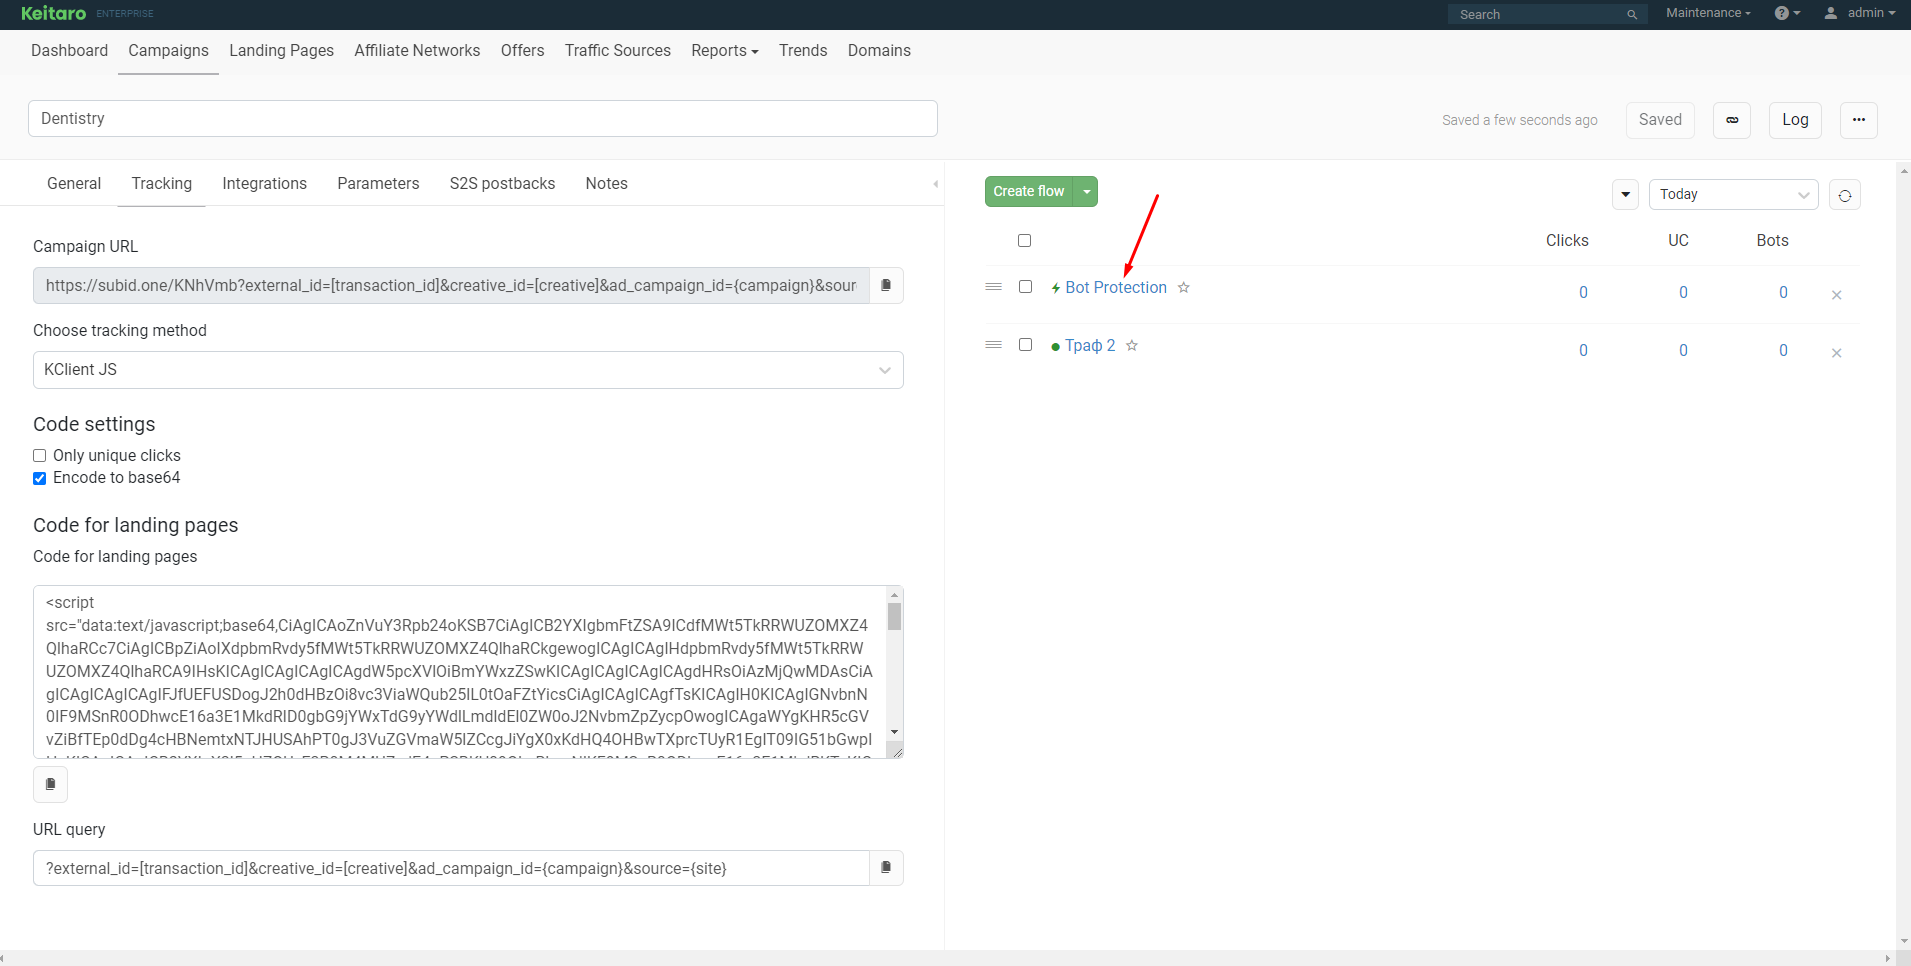1911x966 pixels.
Task: Star the Bot Protection flow
Action: [1184, 288]
